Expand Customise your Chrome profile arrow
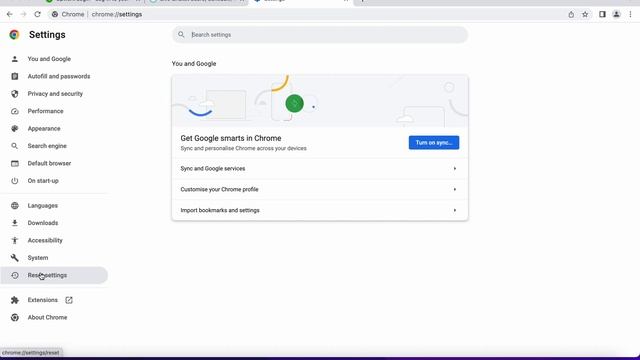Image resolution: width=640 pixels, height=360 pixels. point(455,189)
